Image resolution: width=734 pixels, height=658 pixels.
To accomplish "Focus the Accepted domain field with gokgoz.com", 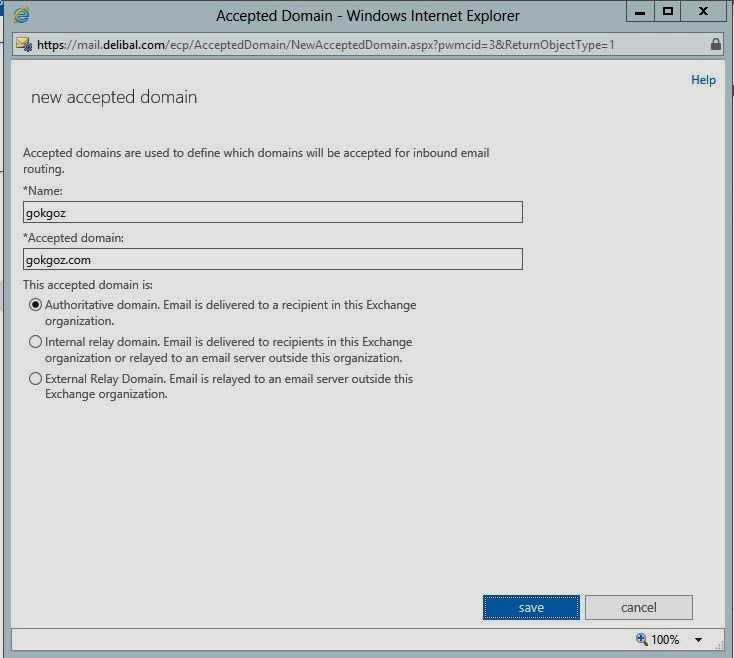I will point(272,259).
